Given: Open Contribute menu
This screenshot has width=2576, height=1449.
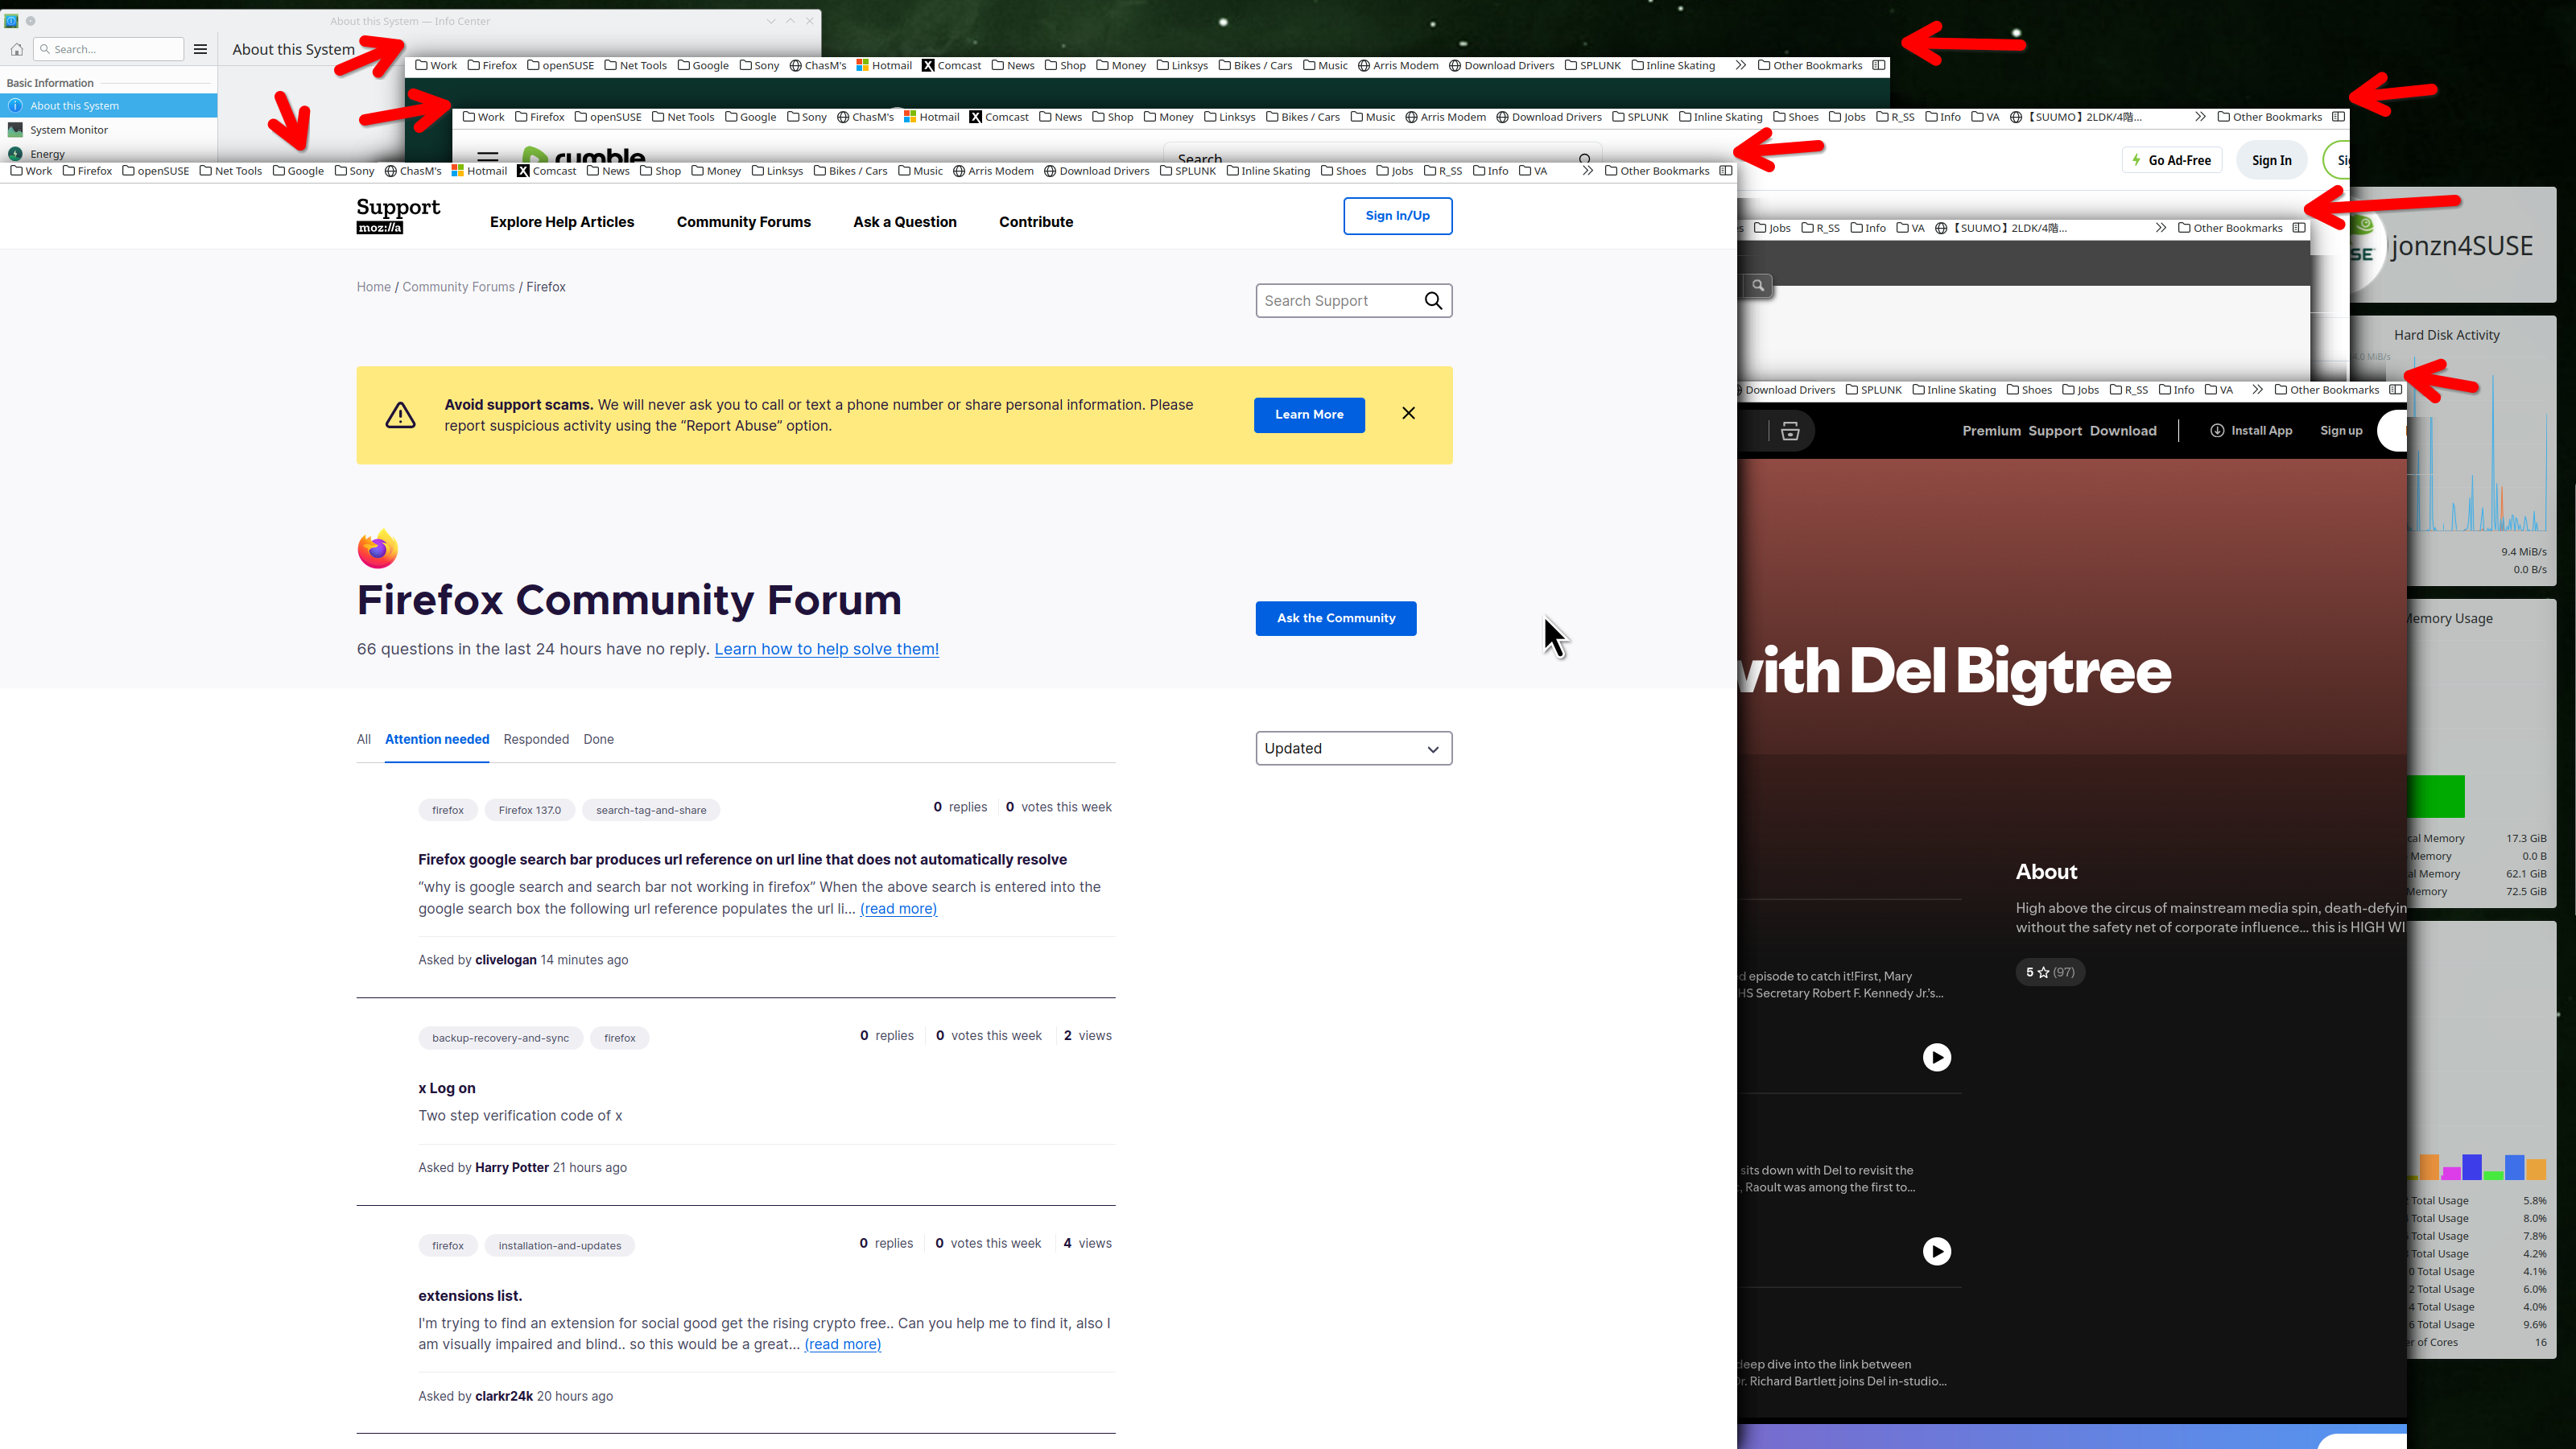Looking at the screenshot, I should click(x=1036, y=222).
